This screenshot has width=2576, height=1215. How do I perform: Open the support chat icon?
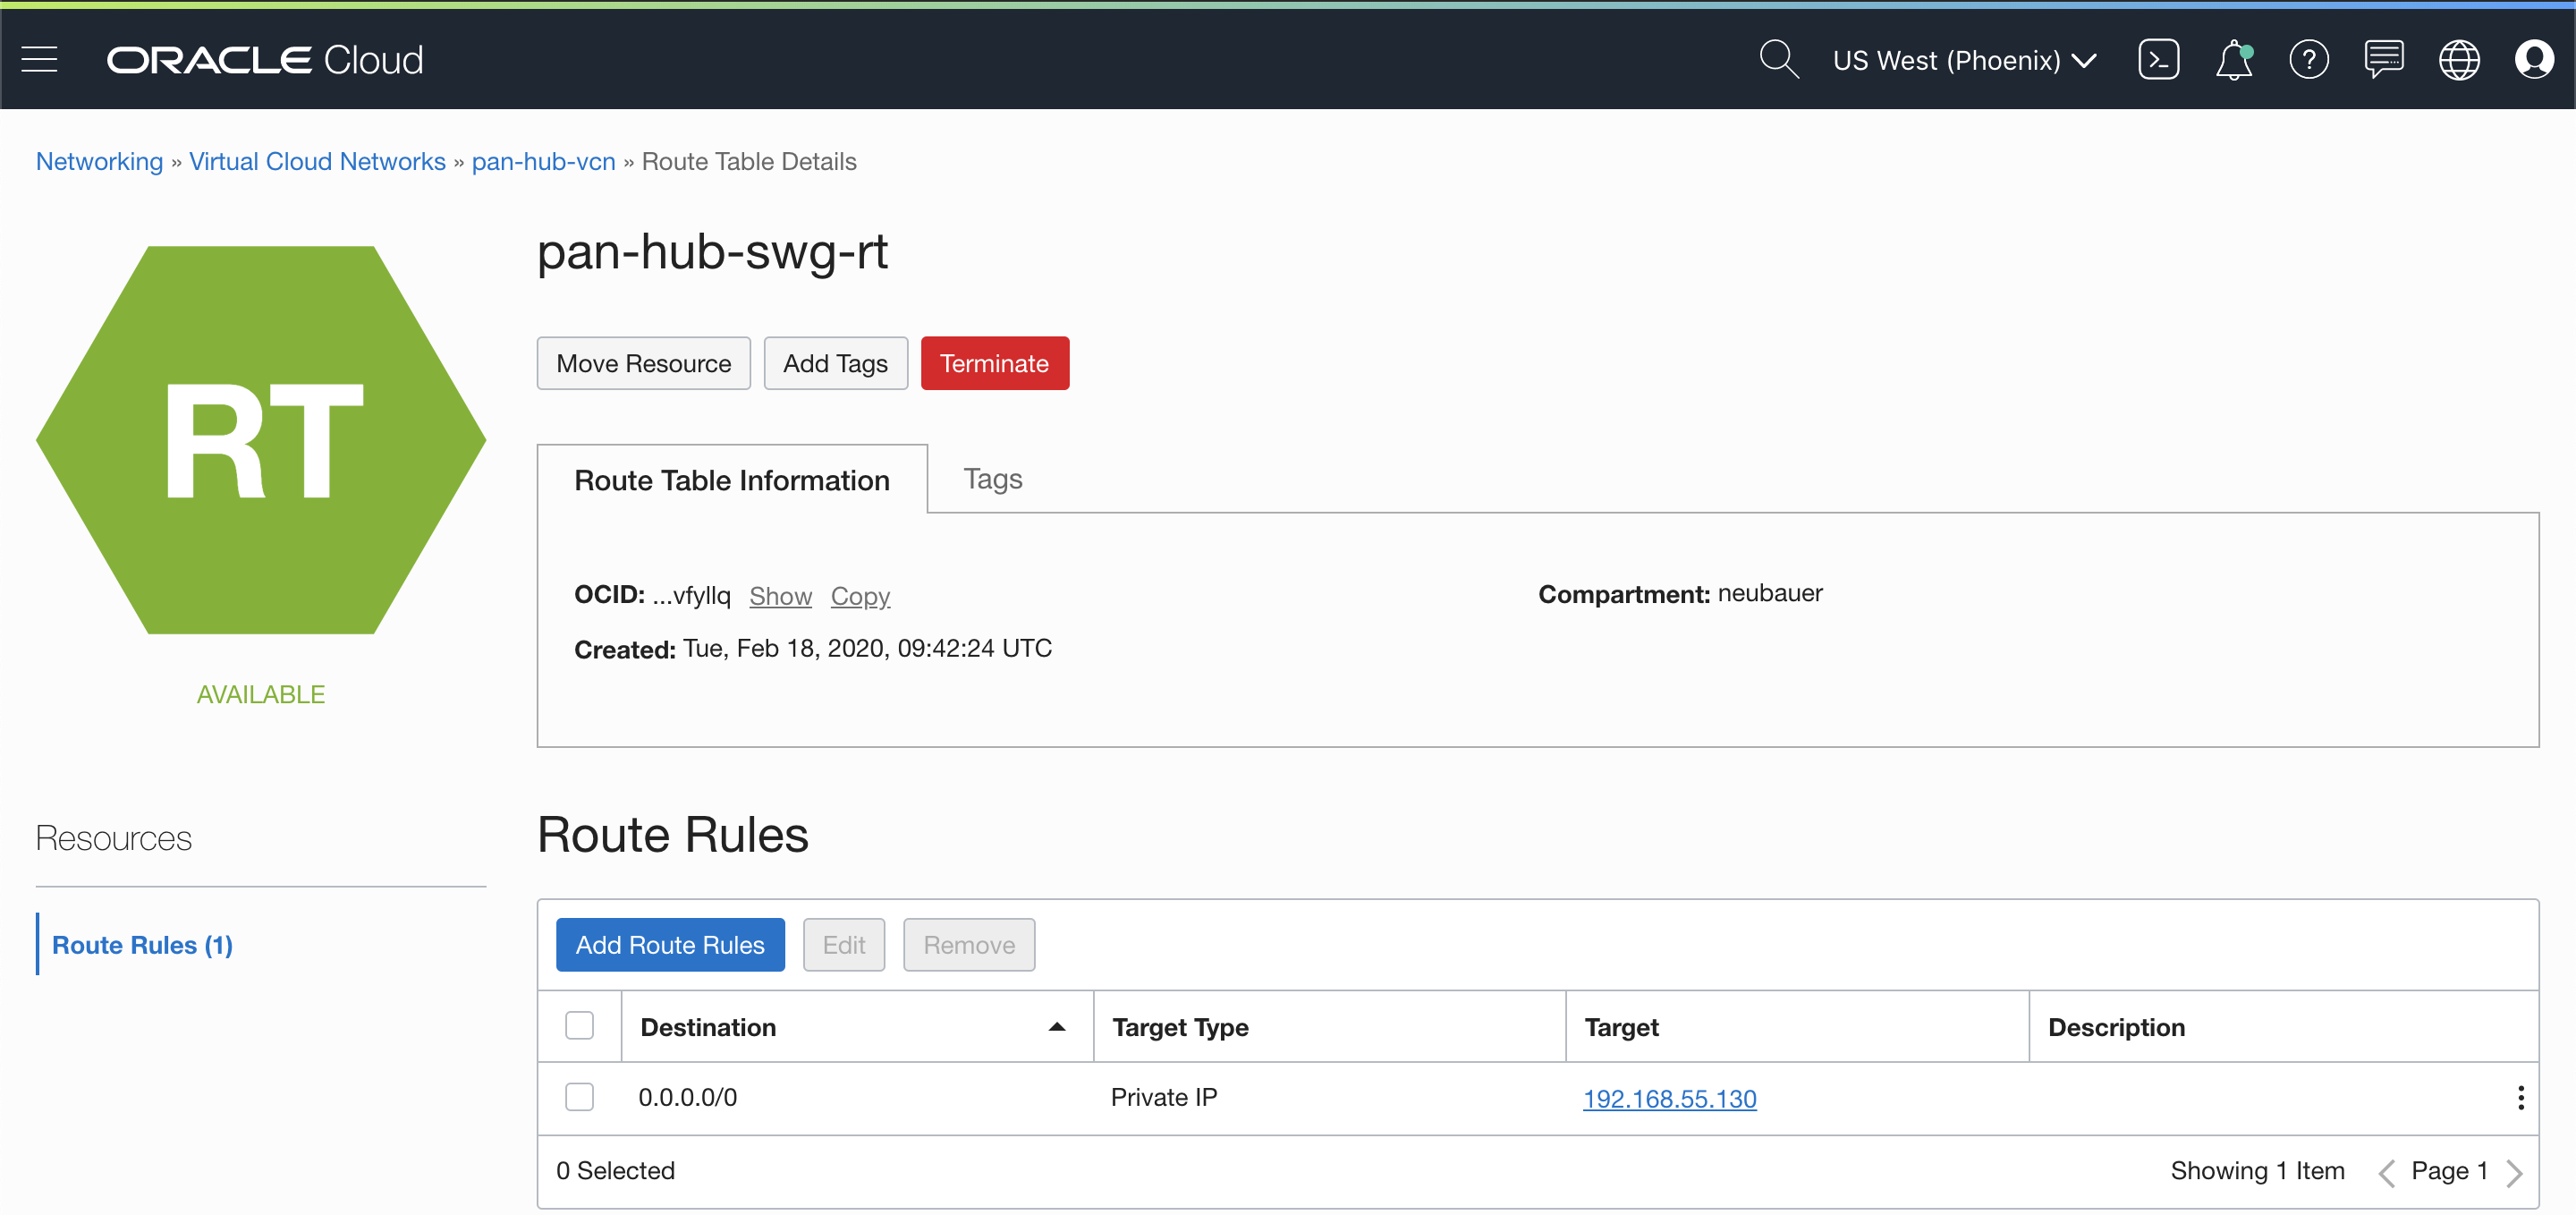click(2383, 60)
